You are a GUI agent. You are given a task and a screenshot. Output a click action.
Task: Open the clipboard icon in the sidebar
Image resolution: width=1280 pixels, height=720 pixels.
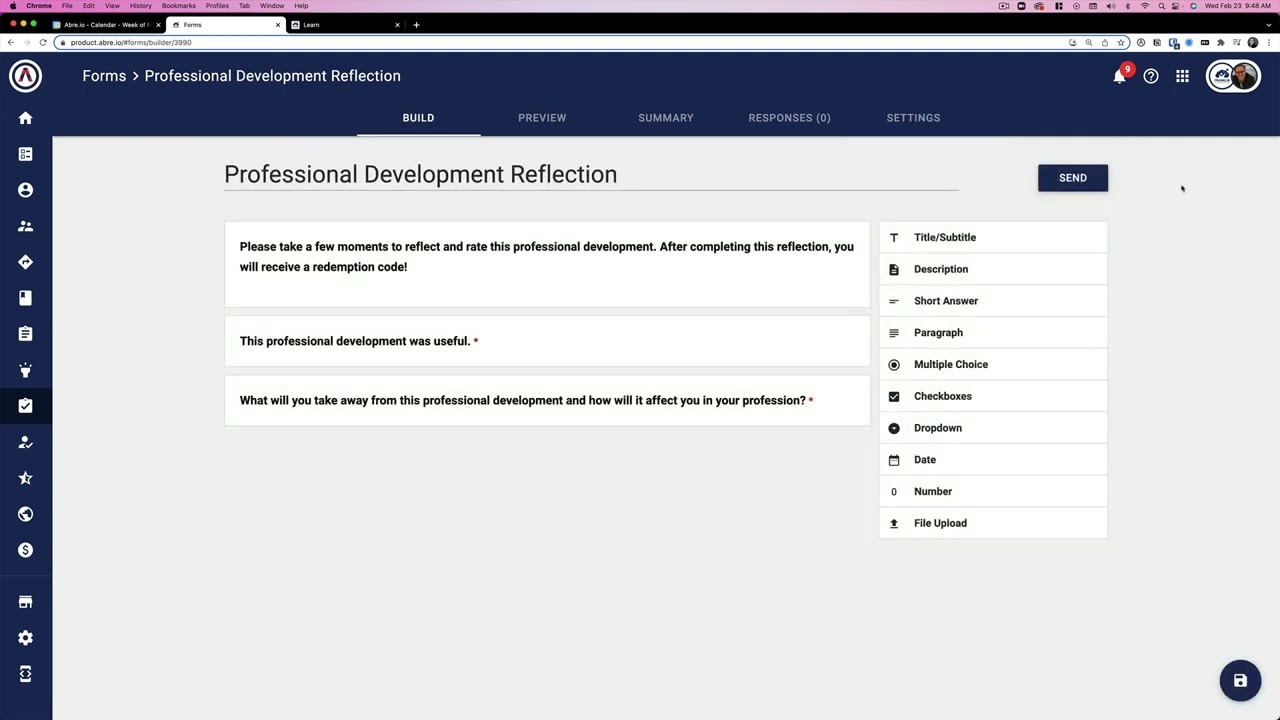pos(26,334)
